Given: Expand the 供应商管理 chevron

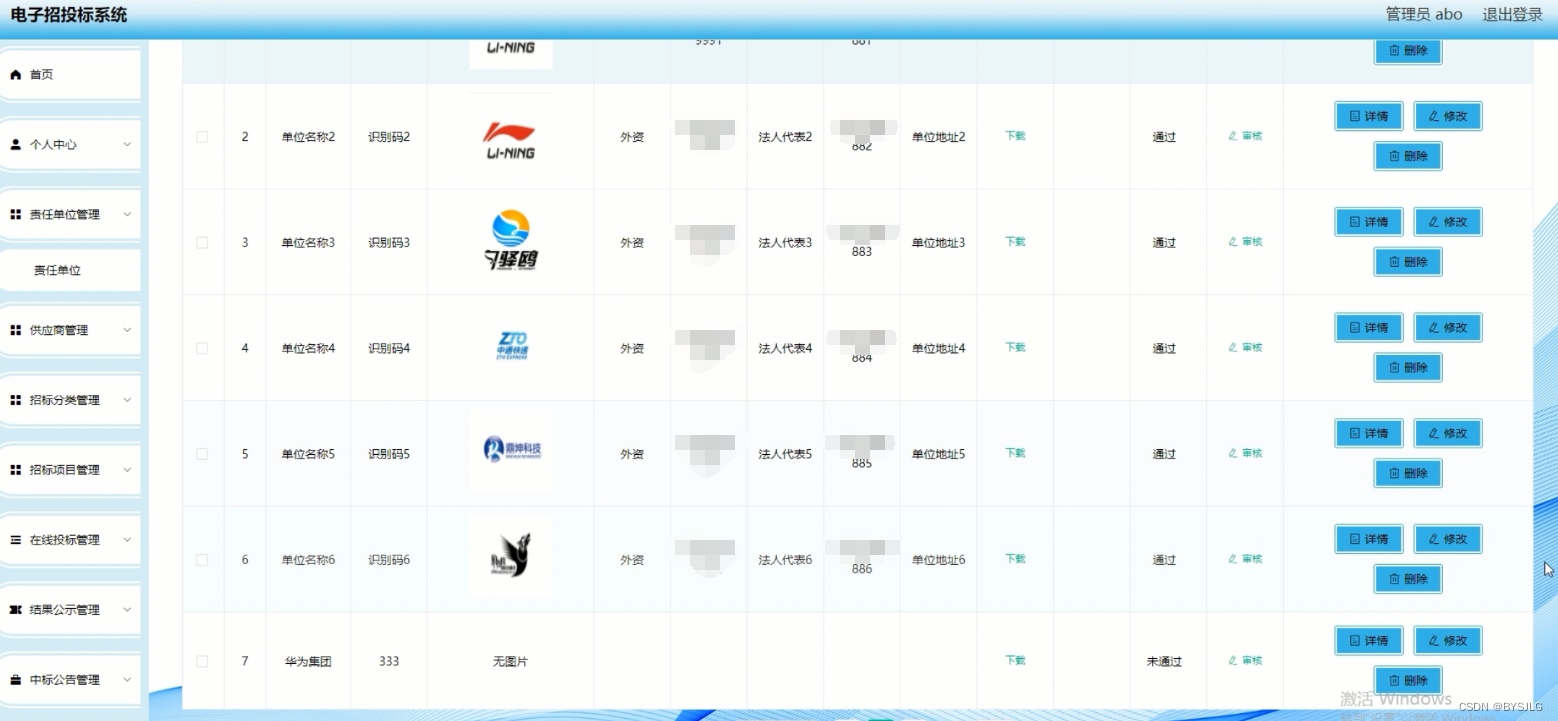Looking at the screenshot, I should 127,331.
